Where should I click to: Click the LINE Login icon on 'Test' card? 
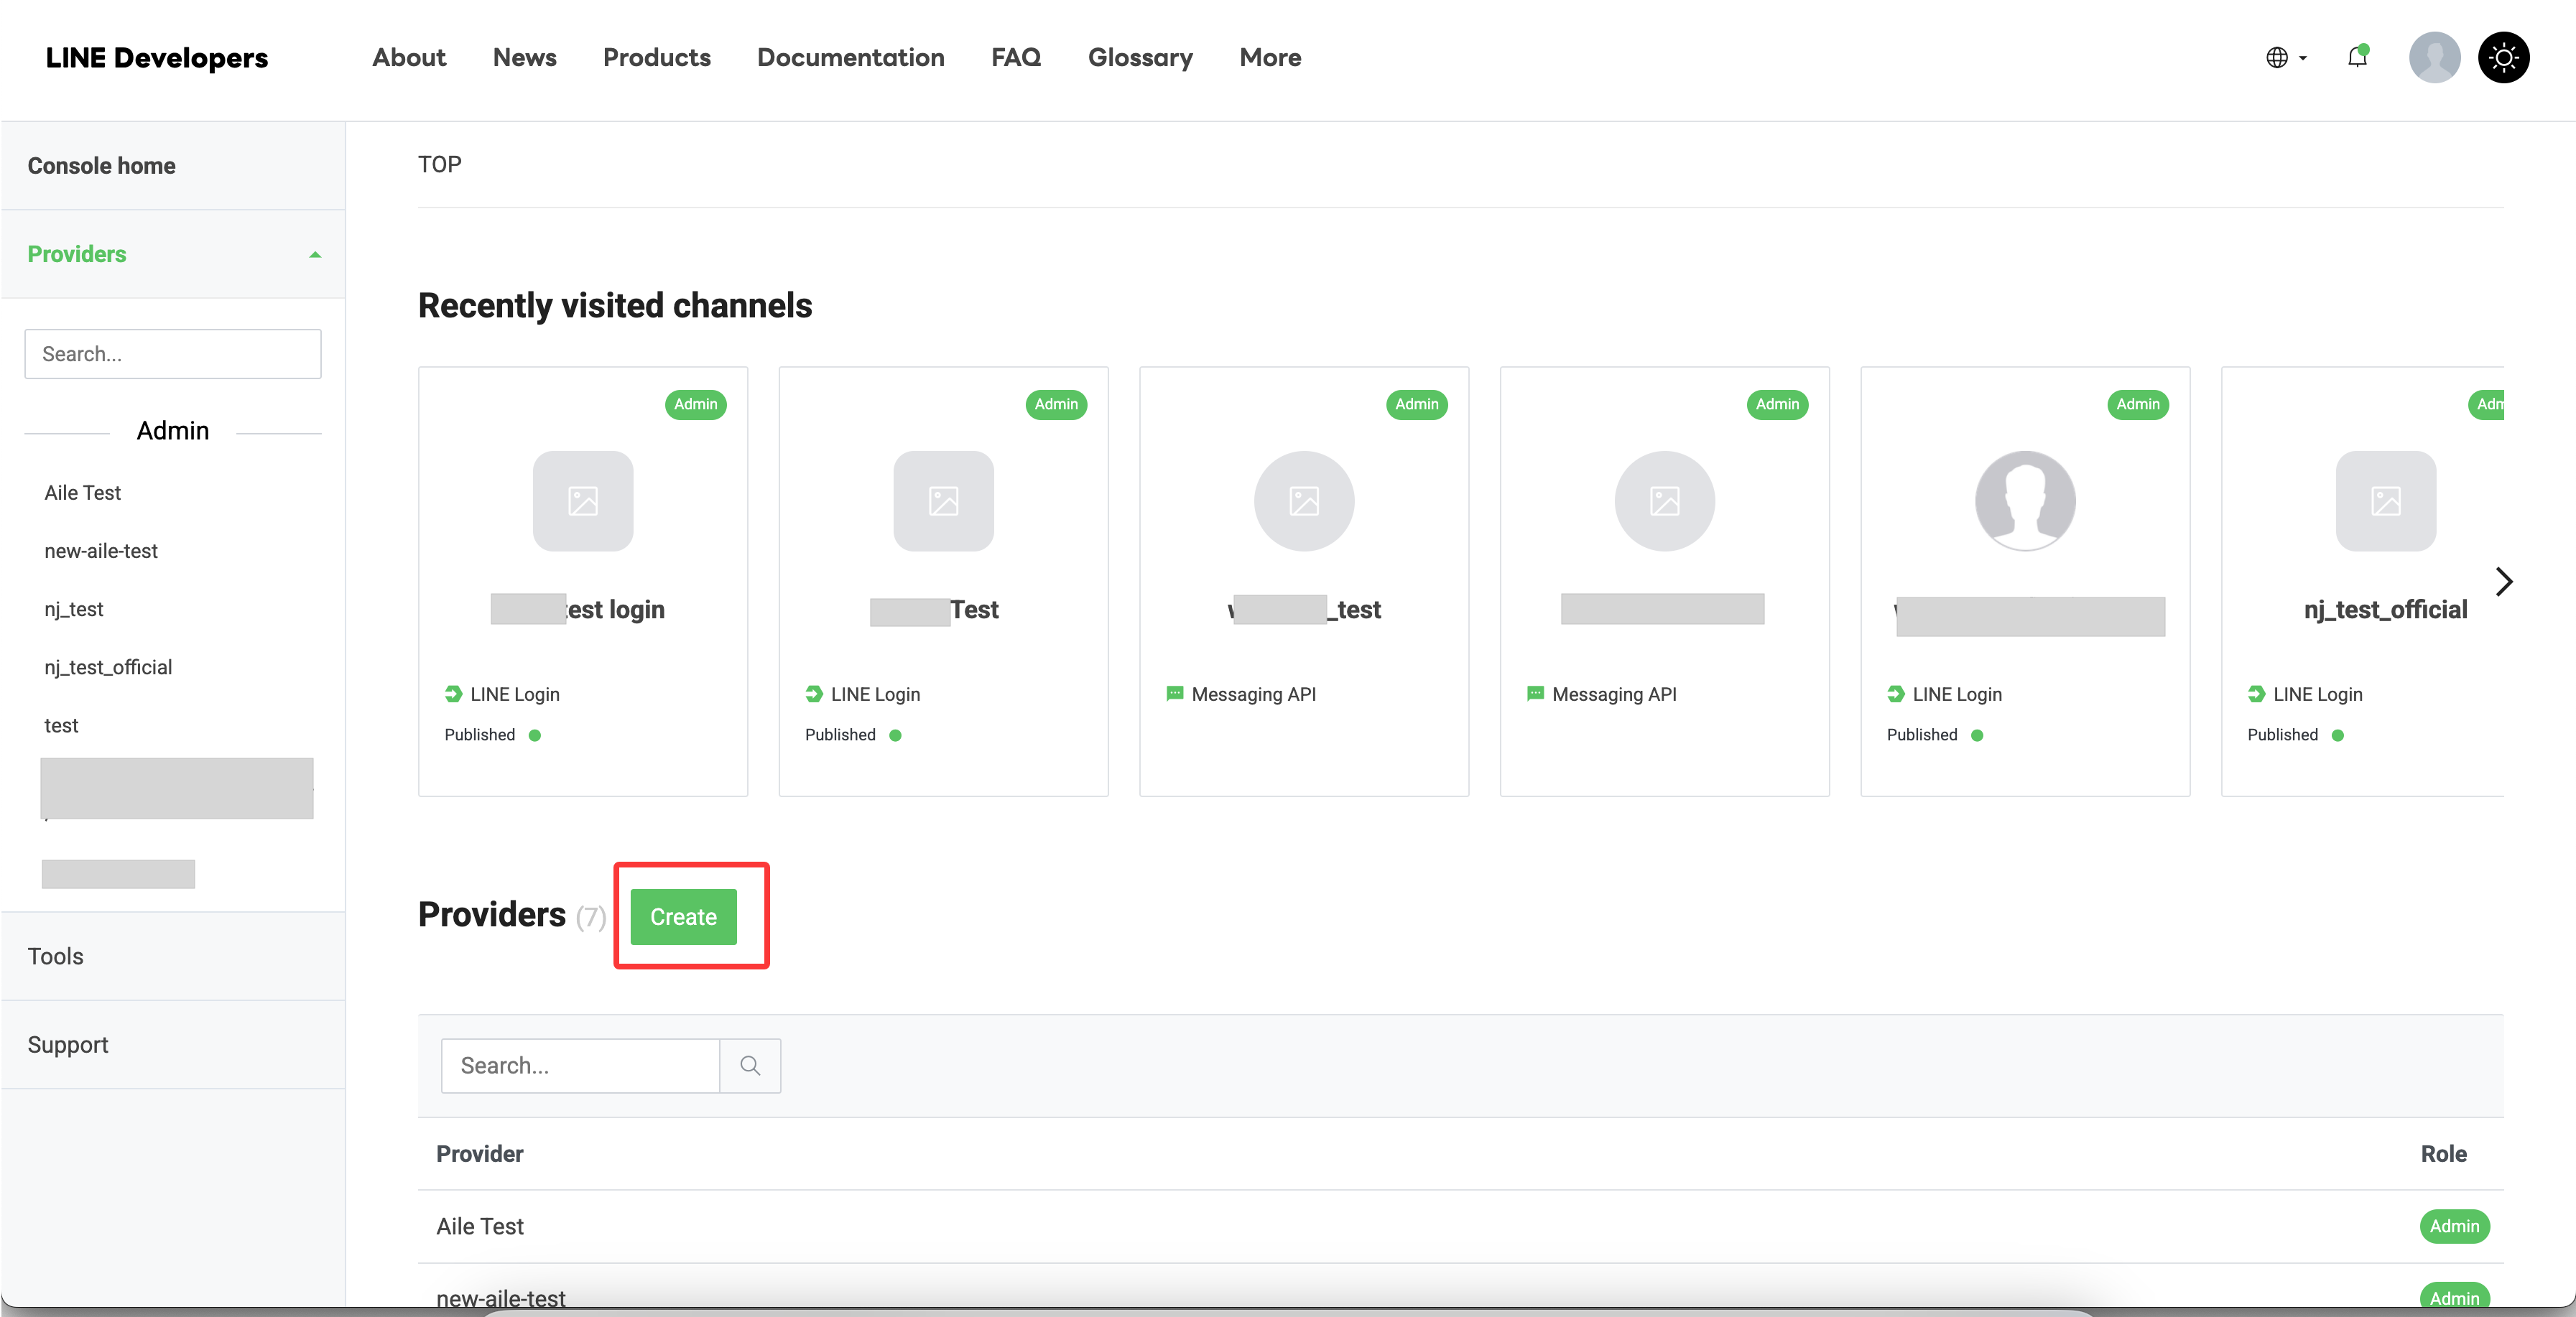814,694
